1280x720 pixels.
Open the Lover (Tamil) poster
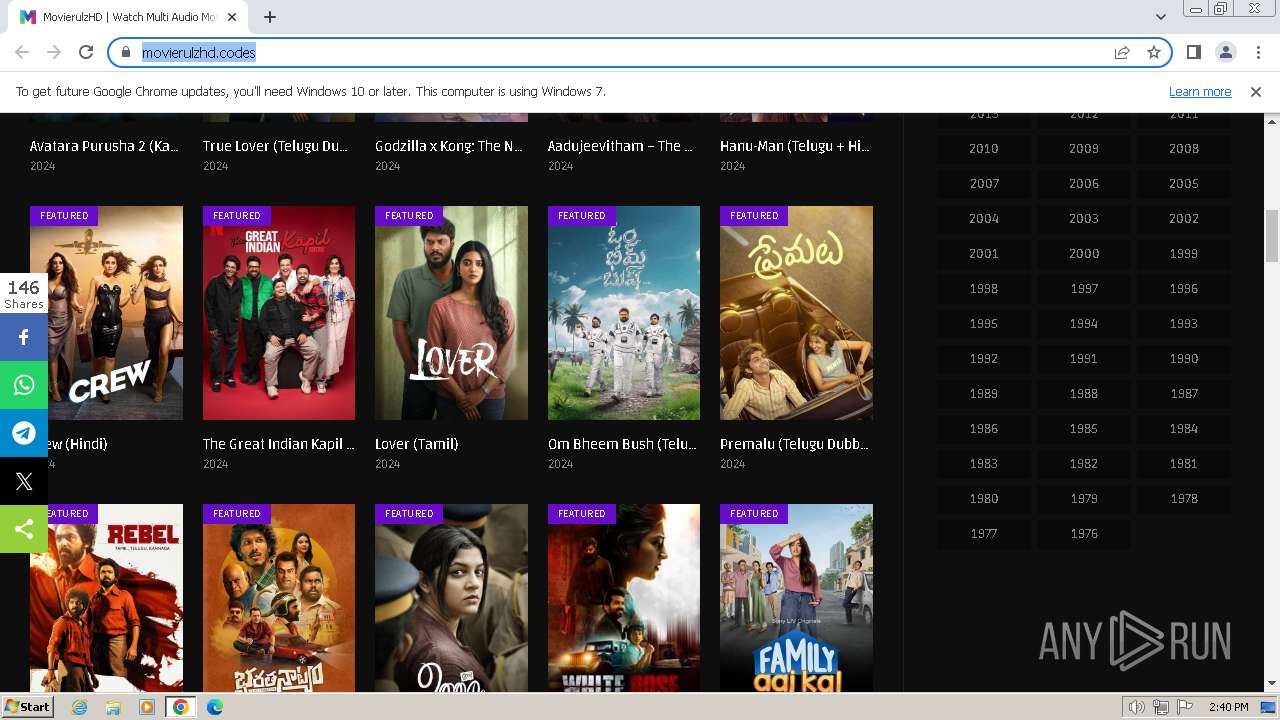(451, 313)
